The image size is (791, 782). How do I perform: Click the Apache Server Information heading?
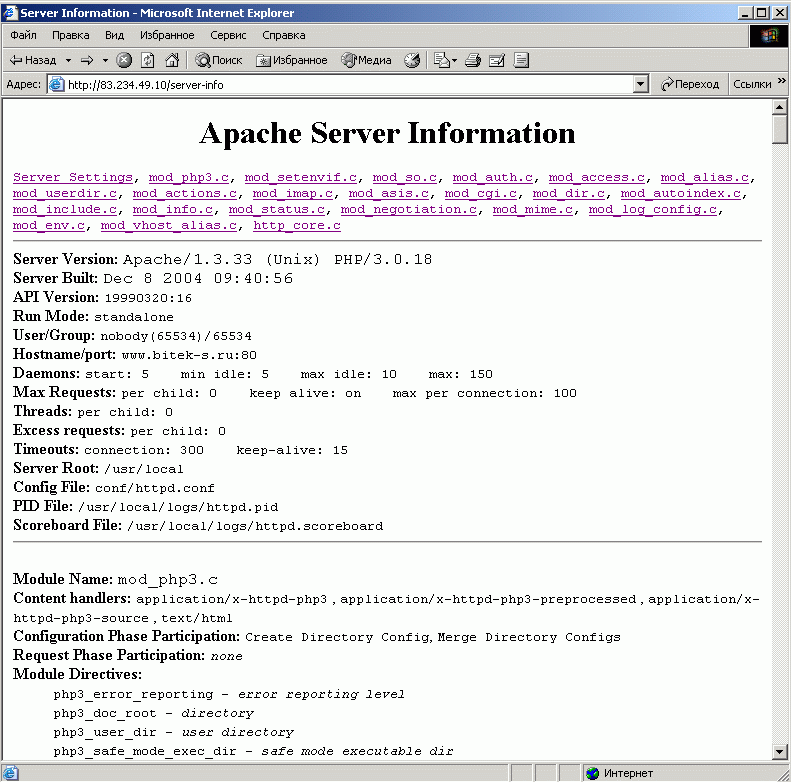(387, 133)
